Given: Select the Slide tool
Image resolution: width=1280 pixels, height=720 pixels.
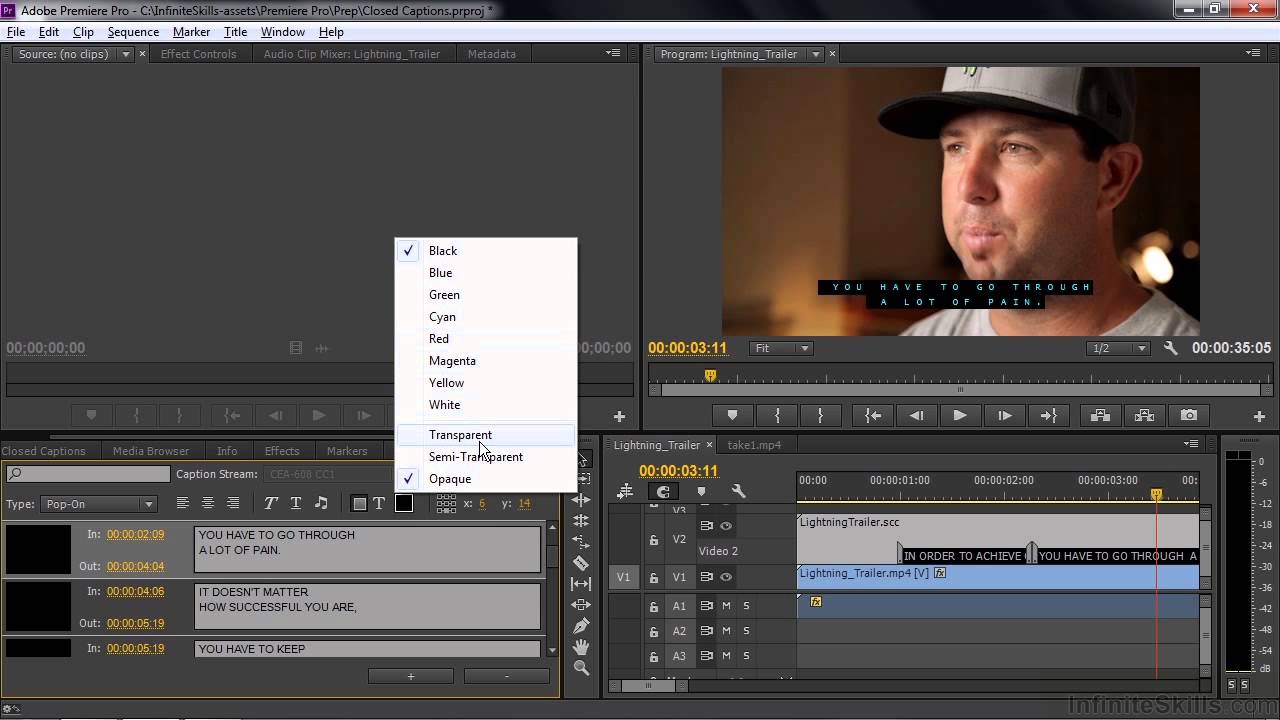Looking at the screenshot, I should 581,605.
